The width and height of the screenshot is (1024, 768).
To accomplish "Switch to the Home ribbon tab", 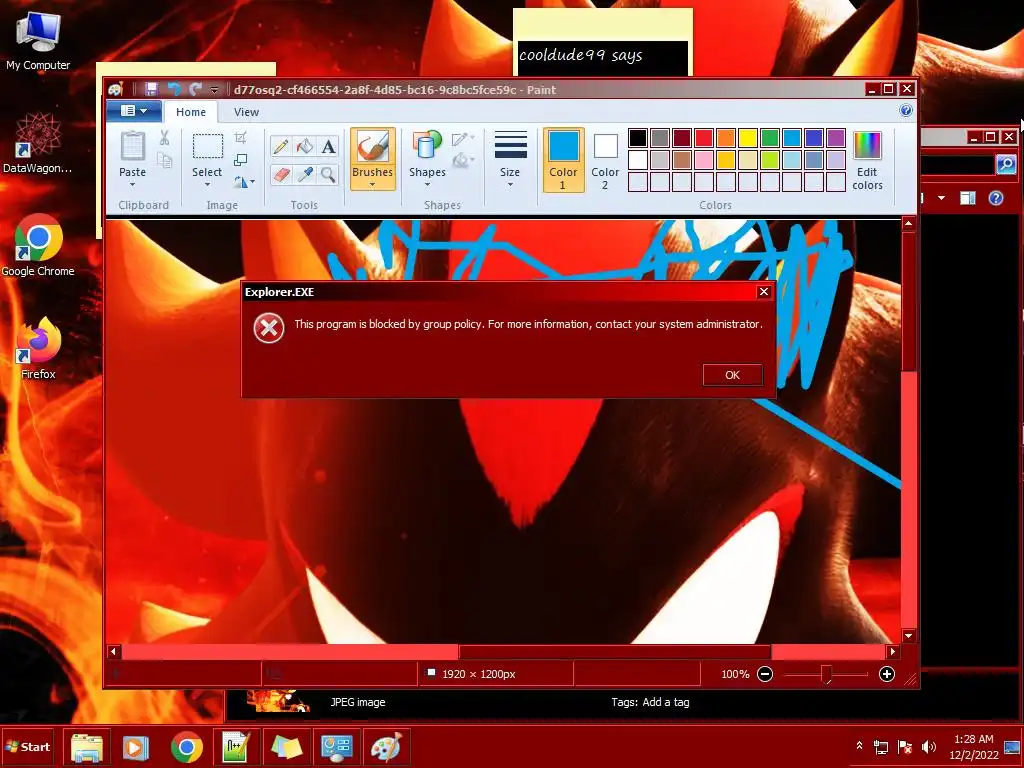I will [191, 112].
